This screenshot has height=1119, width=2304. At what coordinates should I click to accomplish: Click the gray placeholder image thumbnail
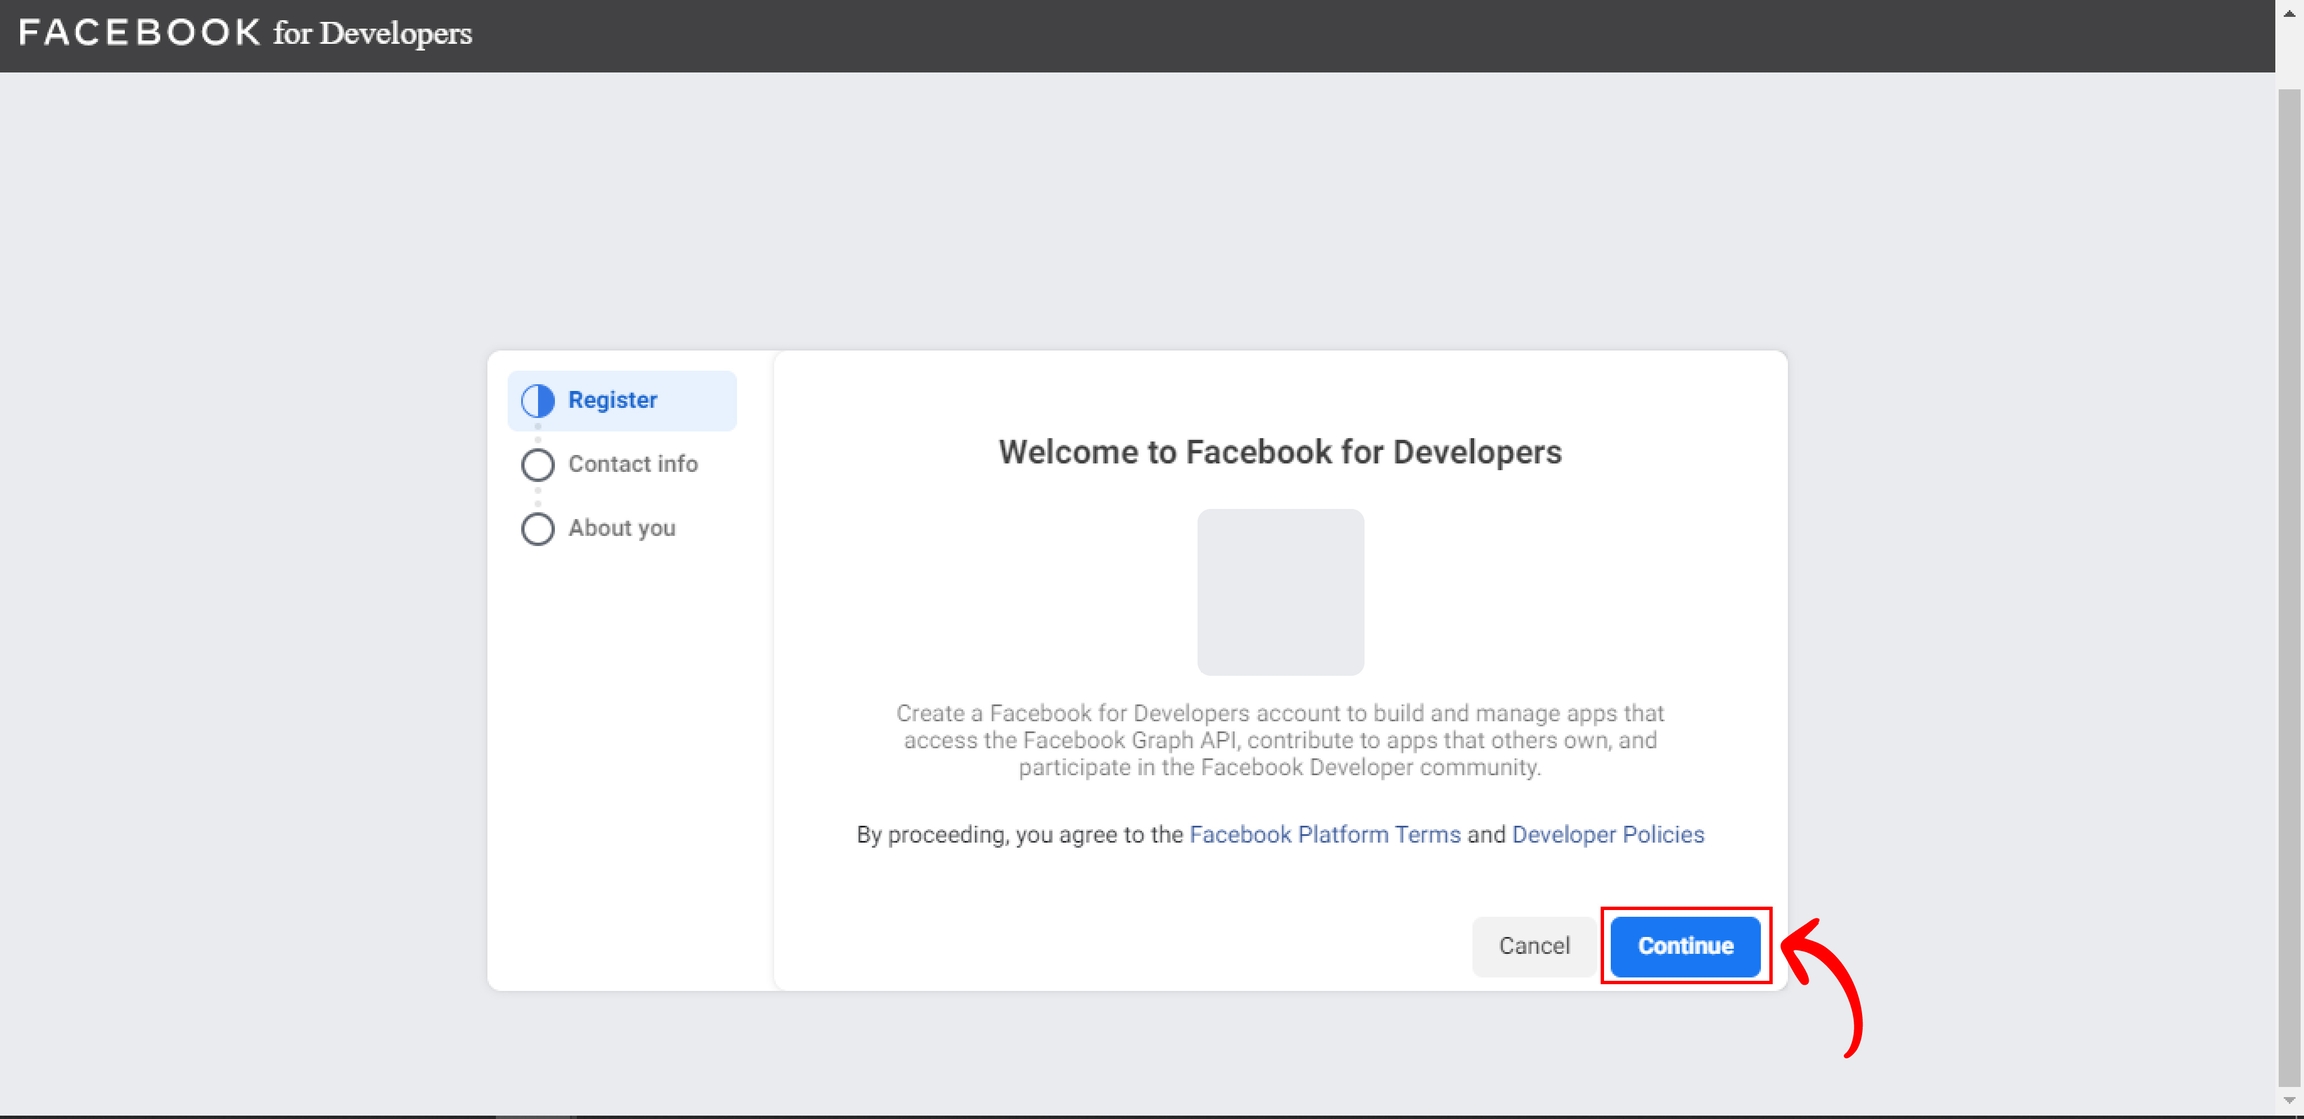[1280, 592]
